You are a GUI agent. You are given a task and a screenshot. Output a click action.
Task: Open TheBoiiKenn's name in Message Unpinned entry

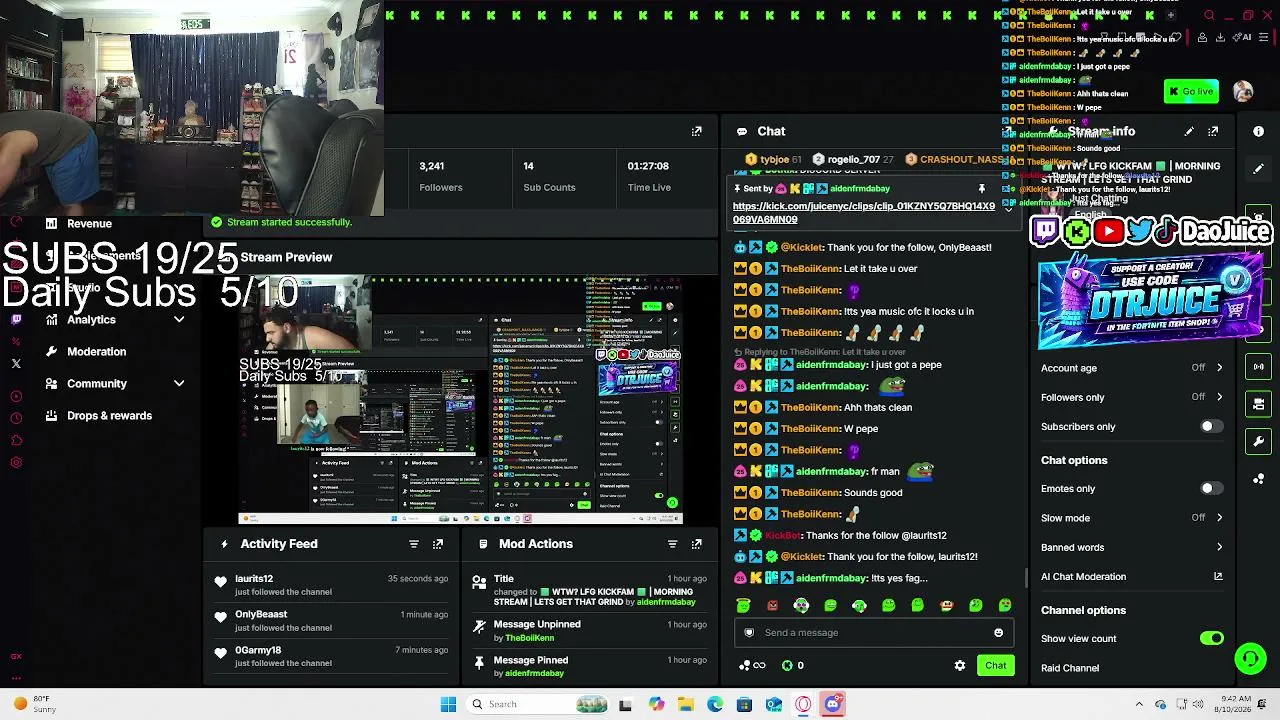coord(530,638)
